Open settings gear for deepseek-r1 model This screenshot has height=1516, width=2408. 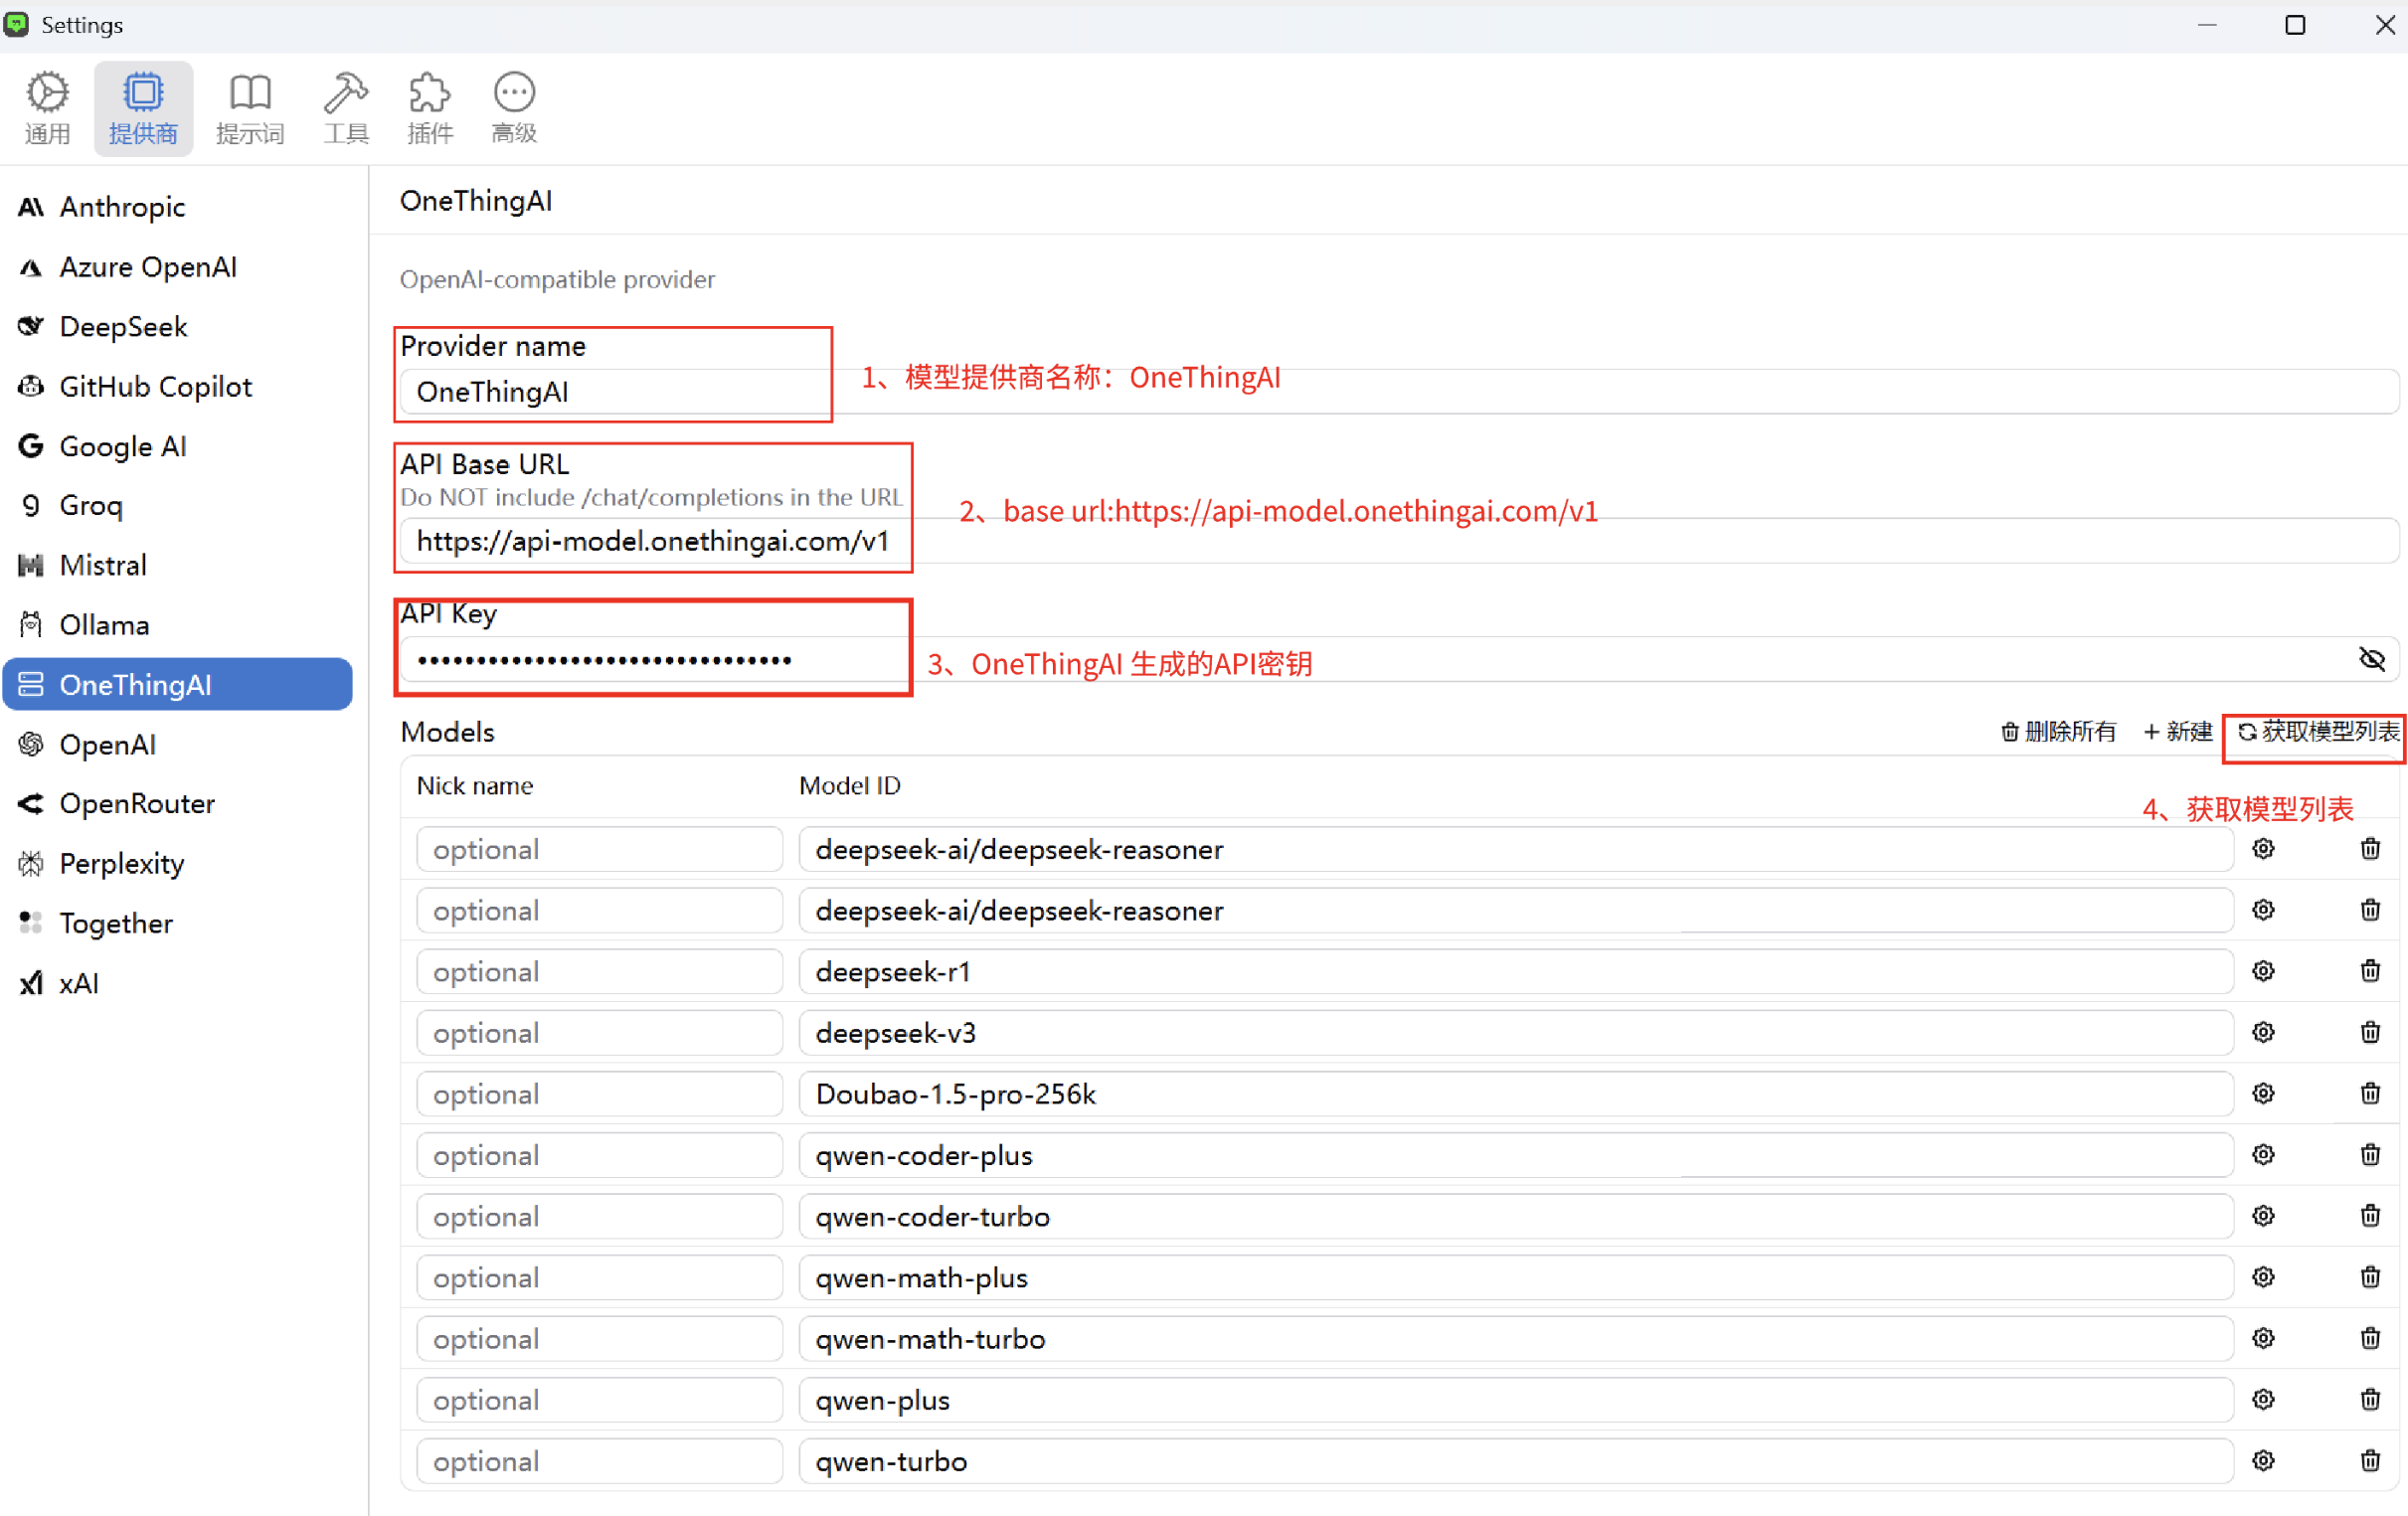[x=2263, y=971]
